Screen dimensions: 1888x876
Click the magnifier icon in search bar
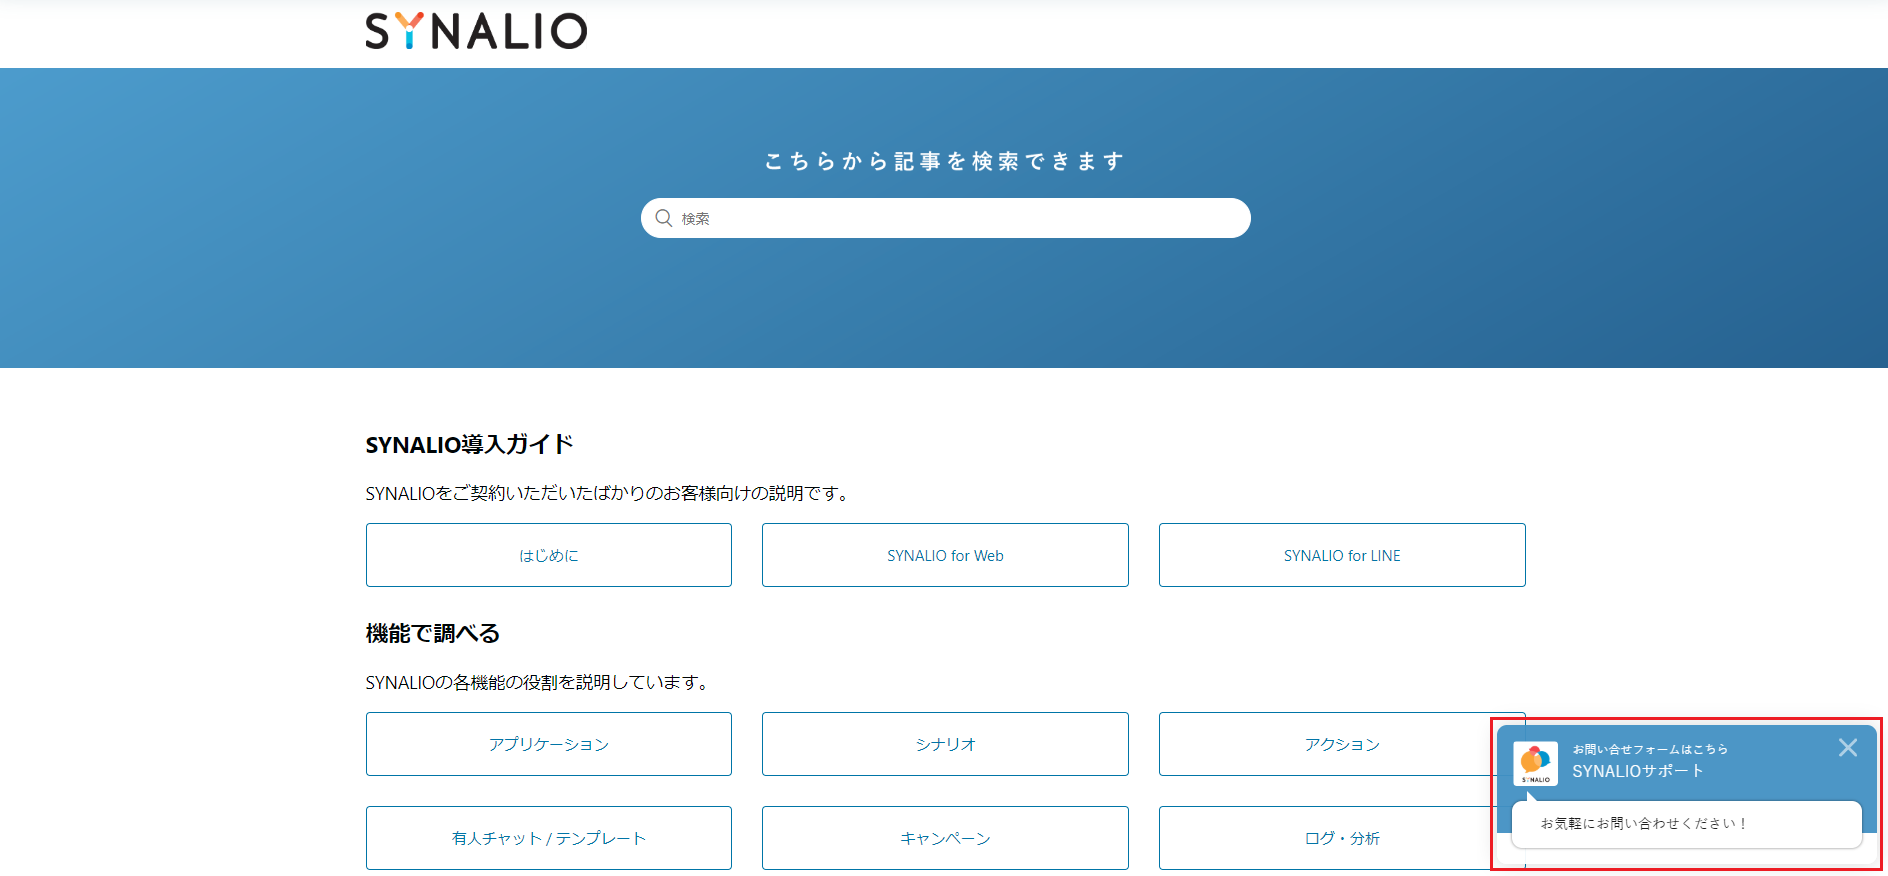pyautogui.click(x=663, y=218)
